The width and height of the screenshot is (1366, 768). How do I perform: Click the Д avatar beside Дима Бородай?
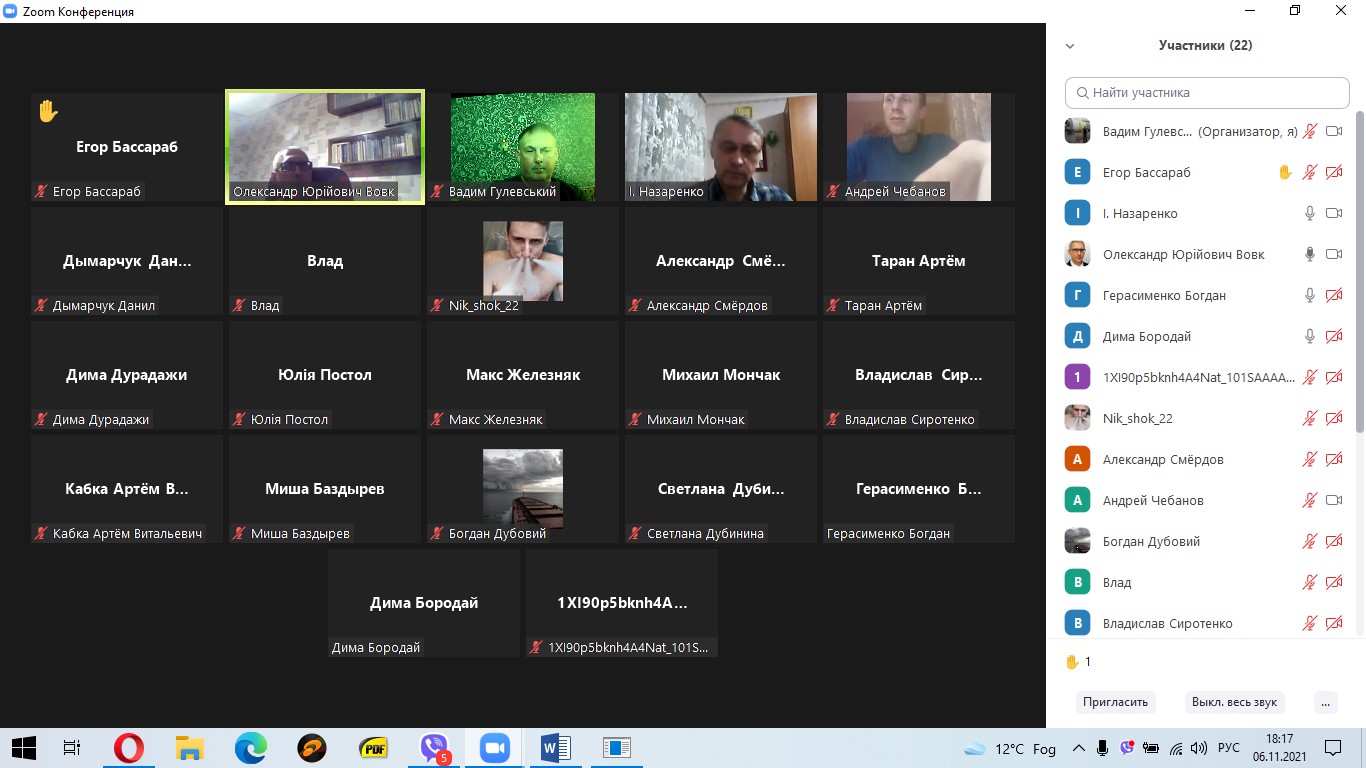[x=1077, y=336]
